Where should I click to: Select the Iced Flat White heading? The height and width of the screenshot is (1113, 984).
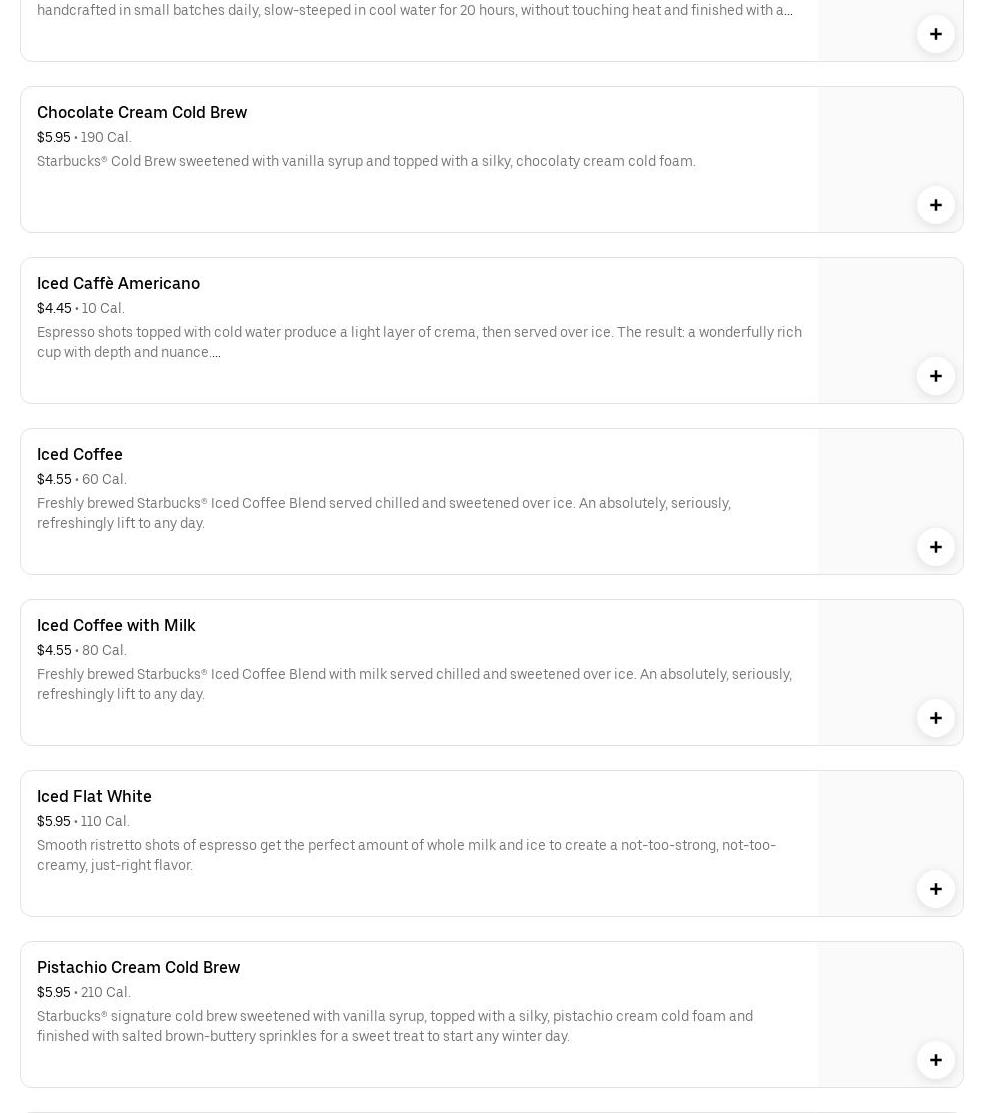tap(94, 796)
